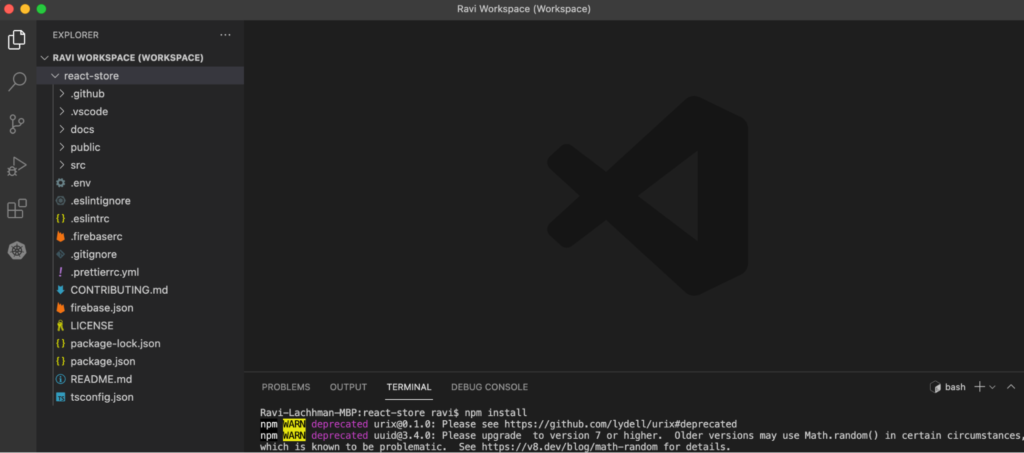Select the TERMINAL tab
Viewport: 1024px width, 453px height.
click(x=409, y=387)
